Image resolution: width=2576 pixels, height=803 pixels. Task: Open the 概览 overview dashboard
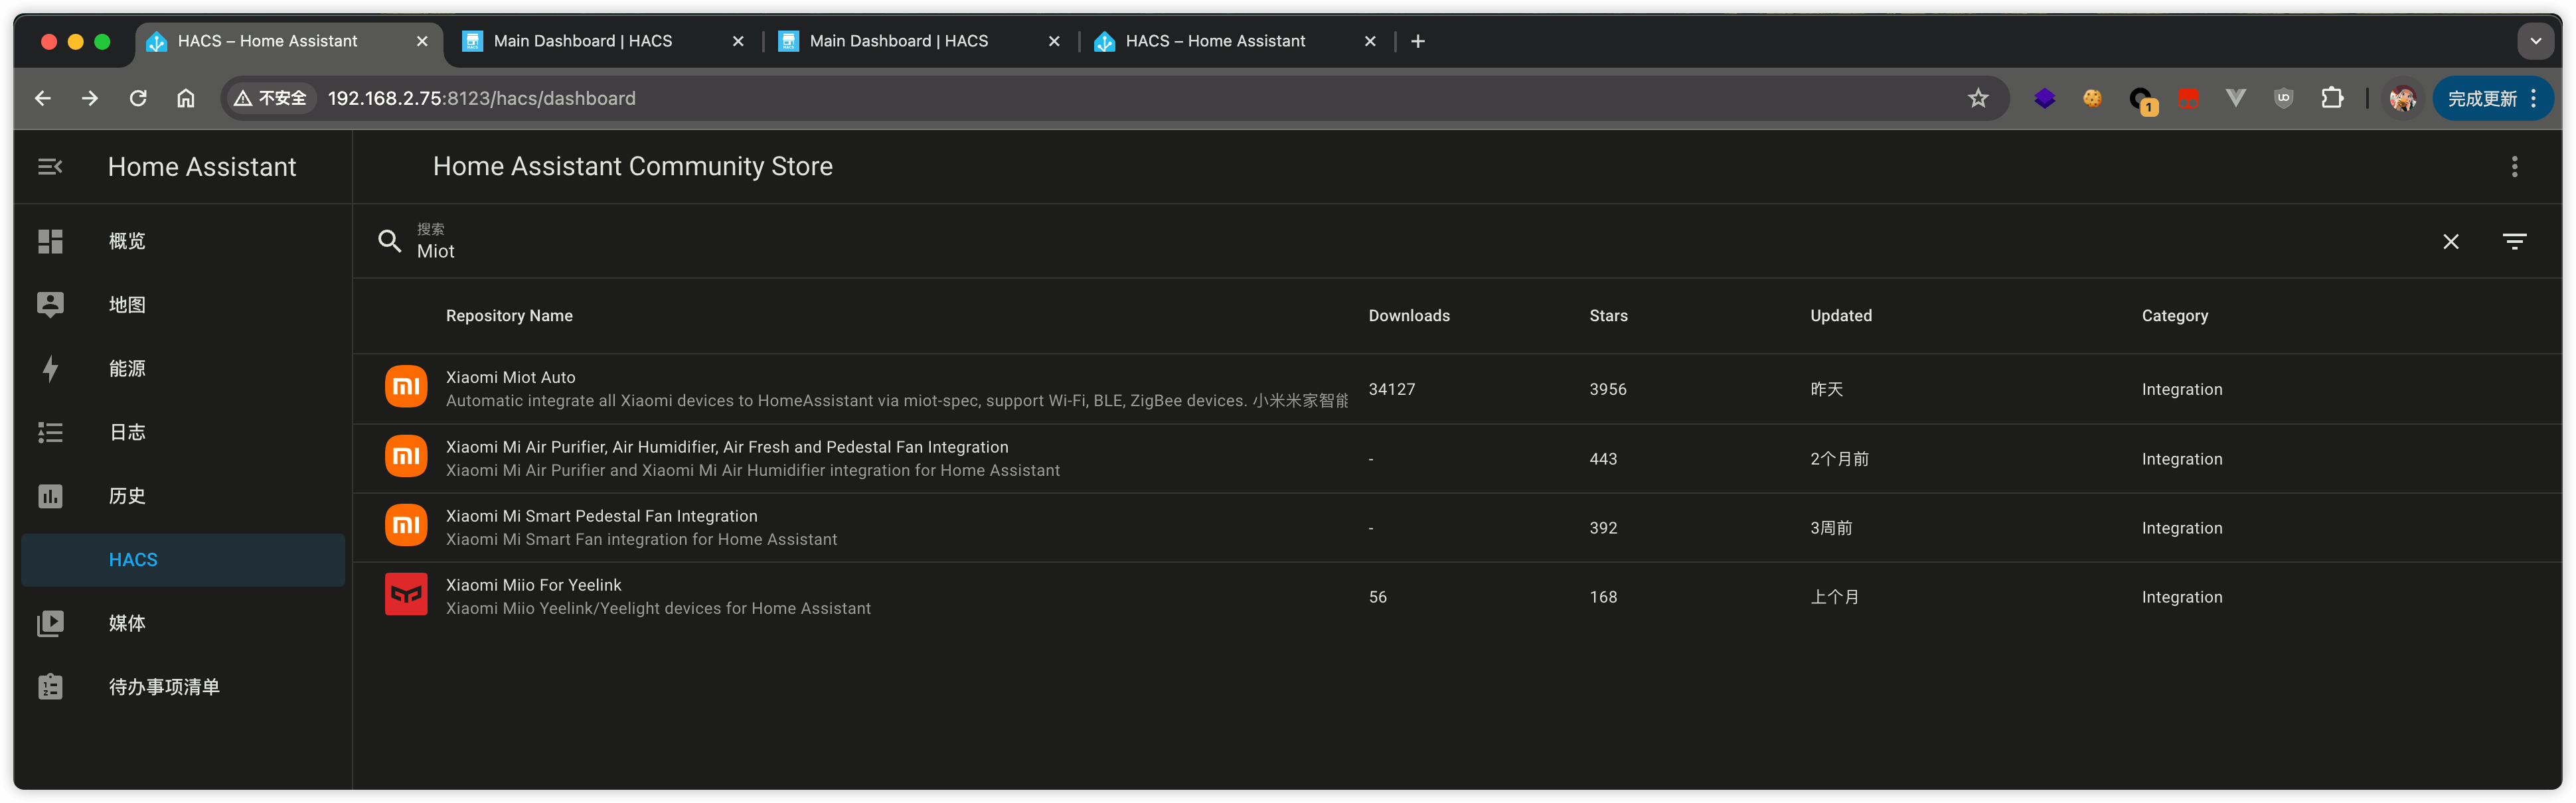[127, 241]
